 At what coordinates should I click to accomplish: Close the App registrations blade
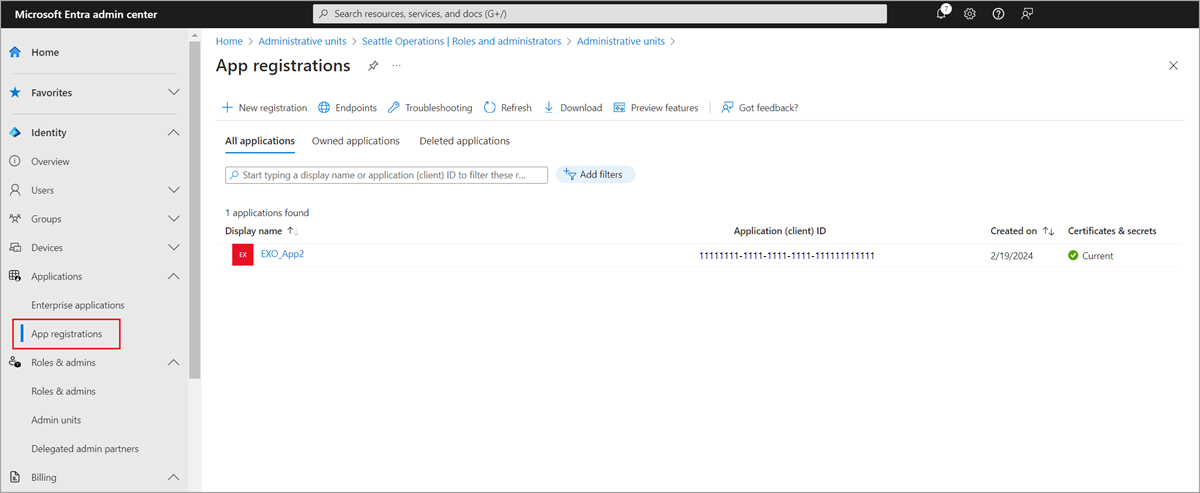coord(1173,65)
